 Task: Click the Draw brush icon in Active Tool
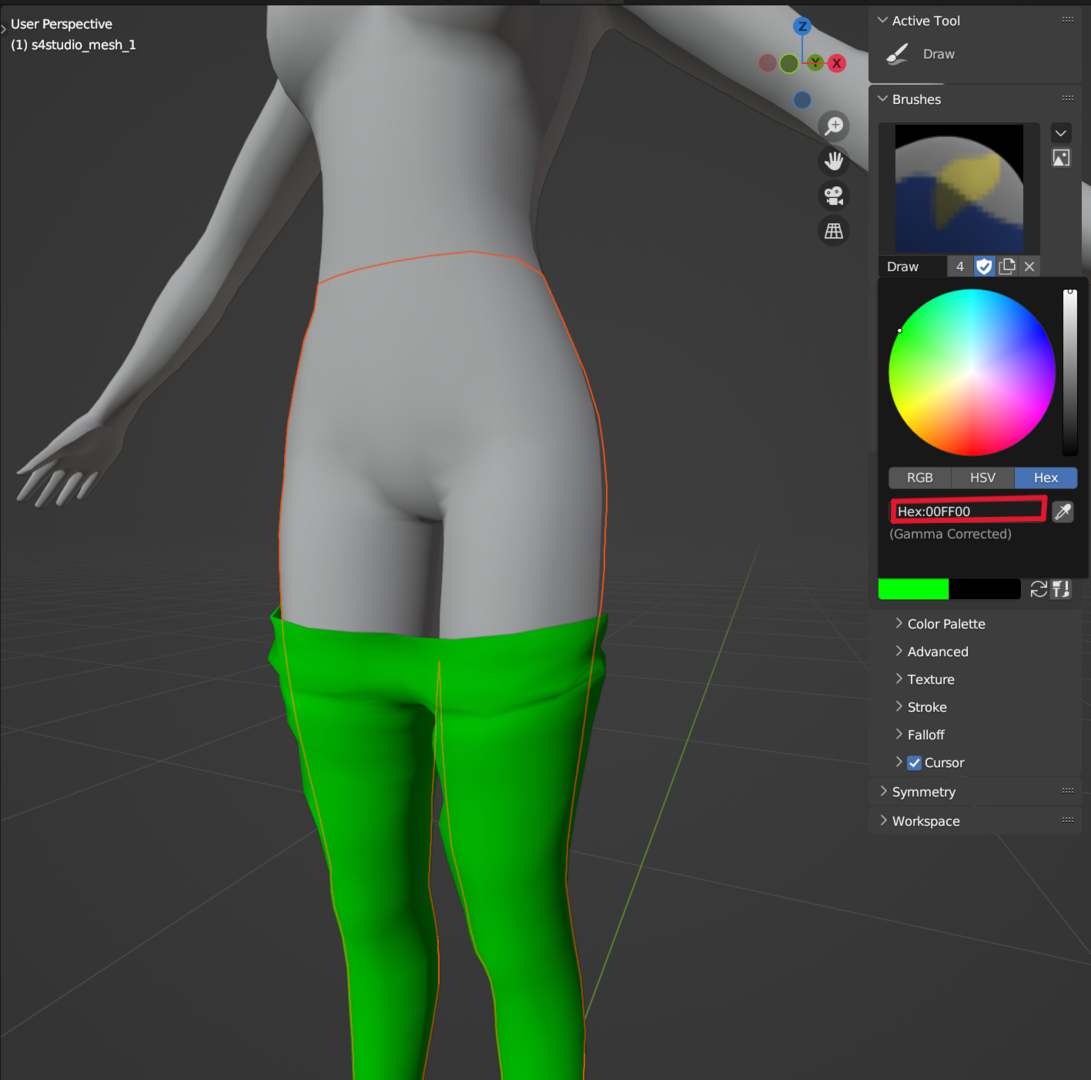point(897,54)
